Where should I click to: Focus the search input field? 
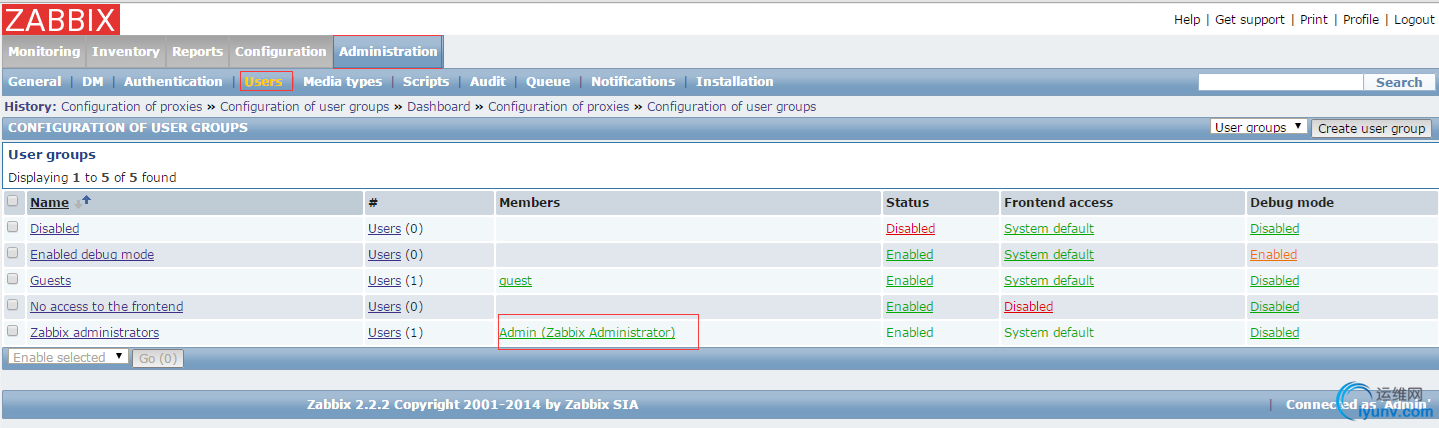(1281, 82)
